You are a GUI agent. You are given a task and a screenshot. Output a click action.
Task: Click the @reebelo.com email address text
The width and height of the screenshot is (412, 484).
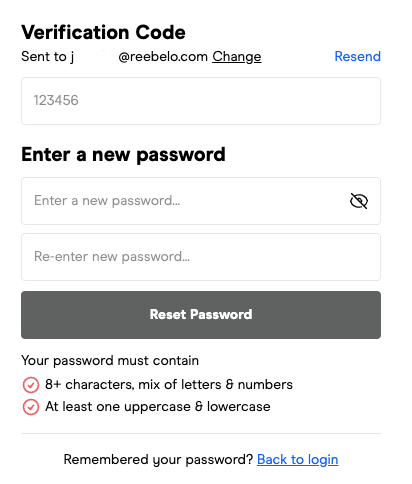pyautogui.click(x=163, y=56)
